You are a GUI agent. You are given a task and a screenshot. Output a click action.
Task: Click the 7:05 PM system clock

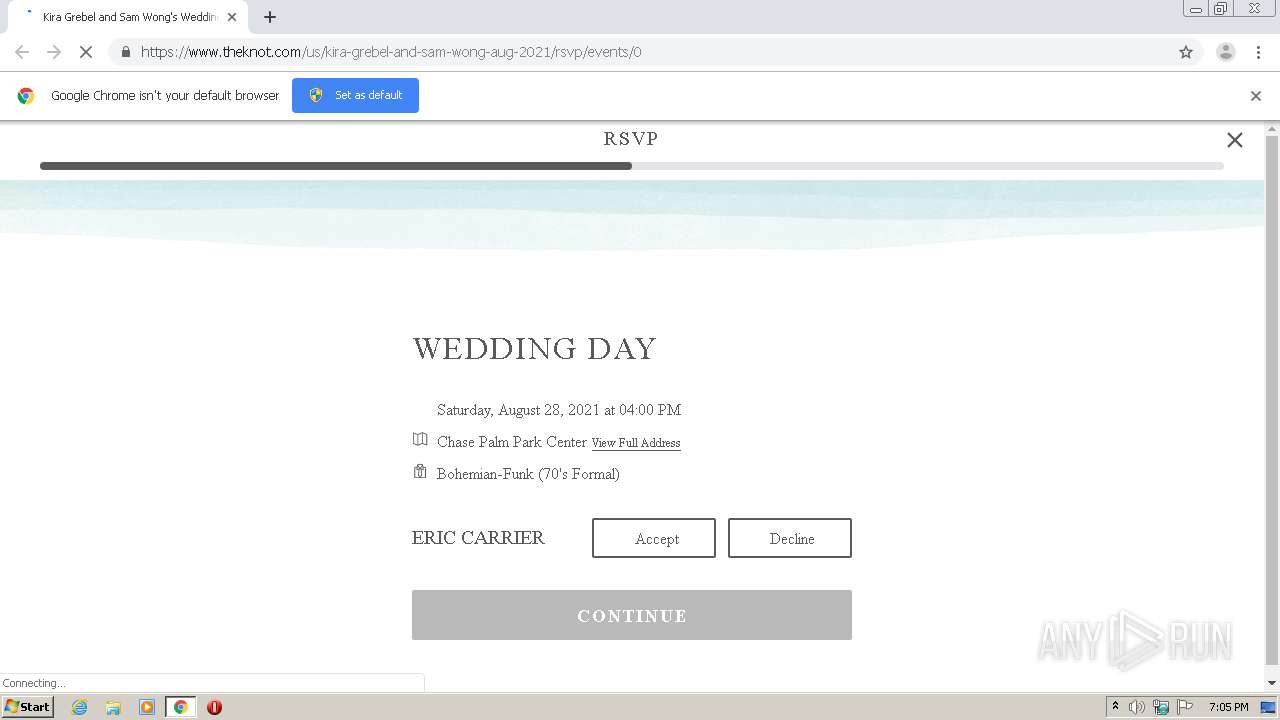coord(1228,707)
